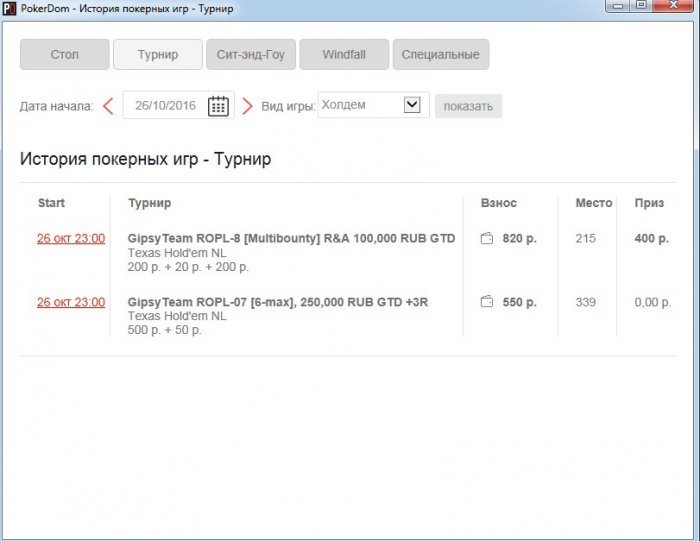Switch to the Windfall tab

point(344,54)
